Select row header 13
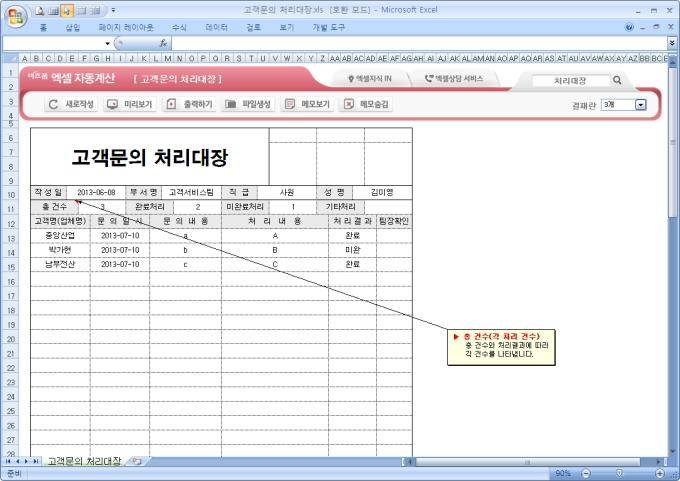This screenshot has height=481, width=680. (x=10, y=239)
